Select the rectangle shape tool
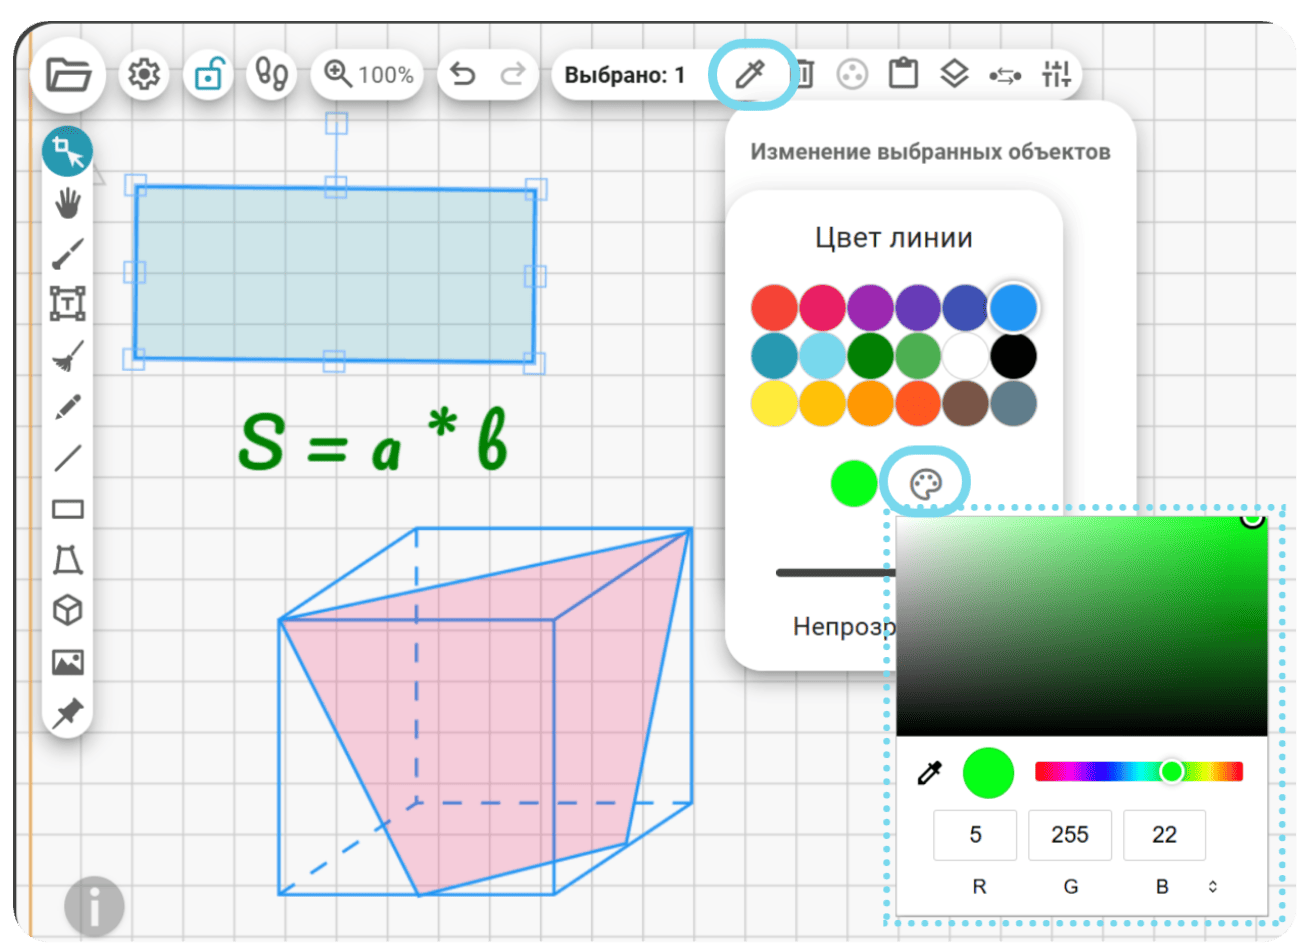Screen dimensions: 1316x950 68,509
